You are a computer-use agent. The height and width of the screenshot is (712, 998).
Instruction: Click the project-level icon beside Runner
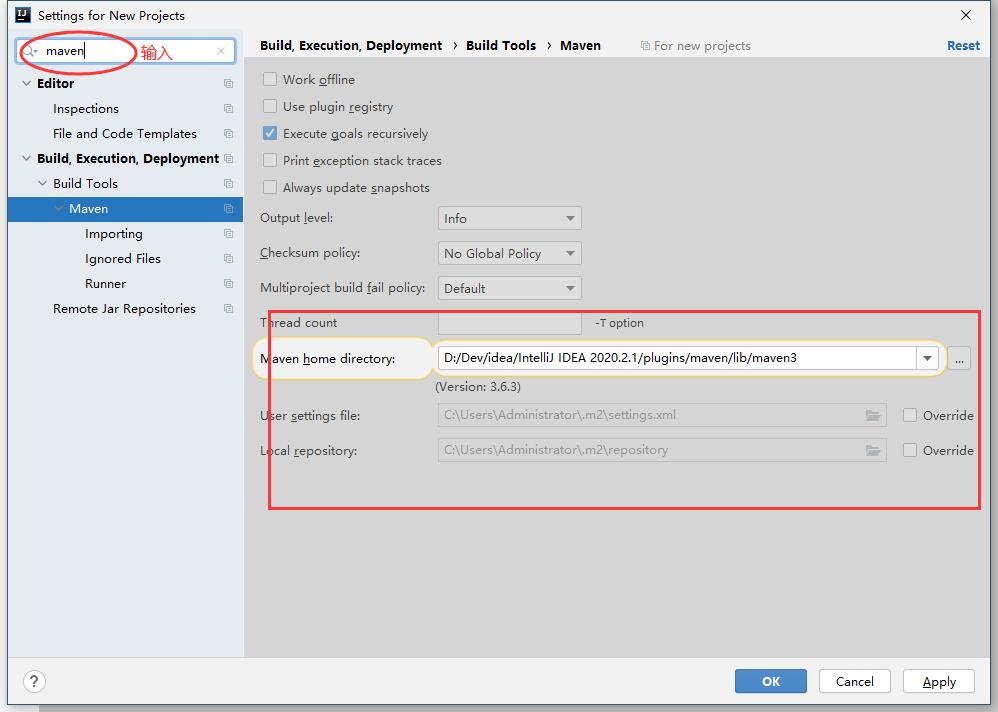pos(228,283)
